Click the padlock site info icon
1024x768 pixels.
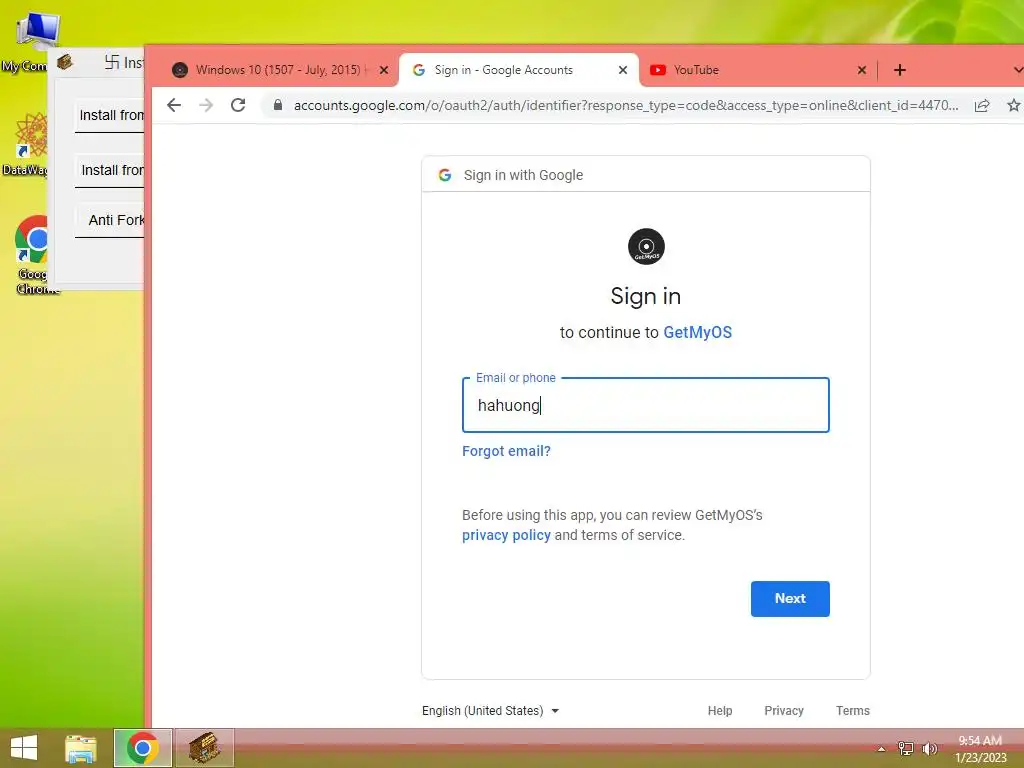[278, 105]
